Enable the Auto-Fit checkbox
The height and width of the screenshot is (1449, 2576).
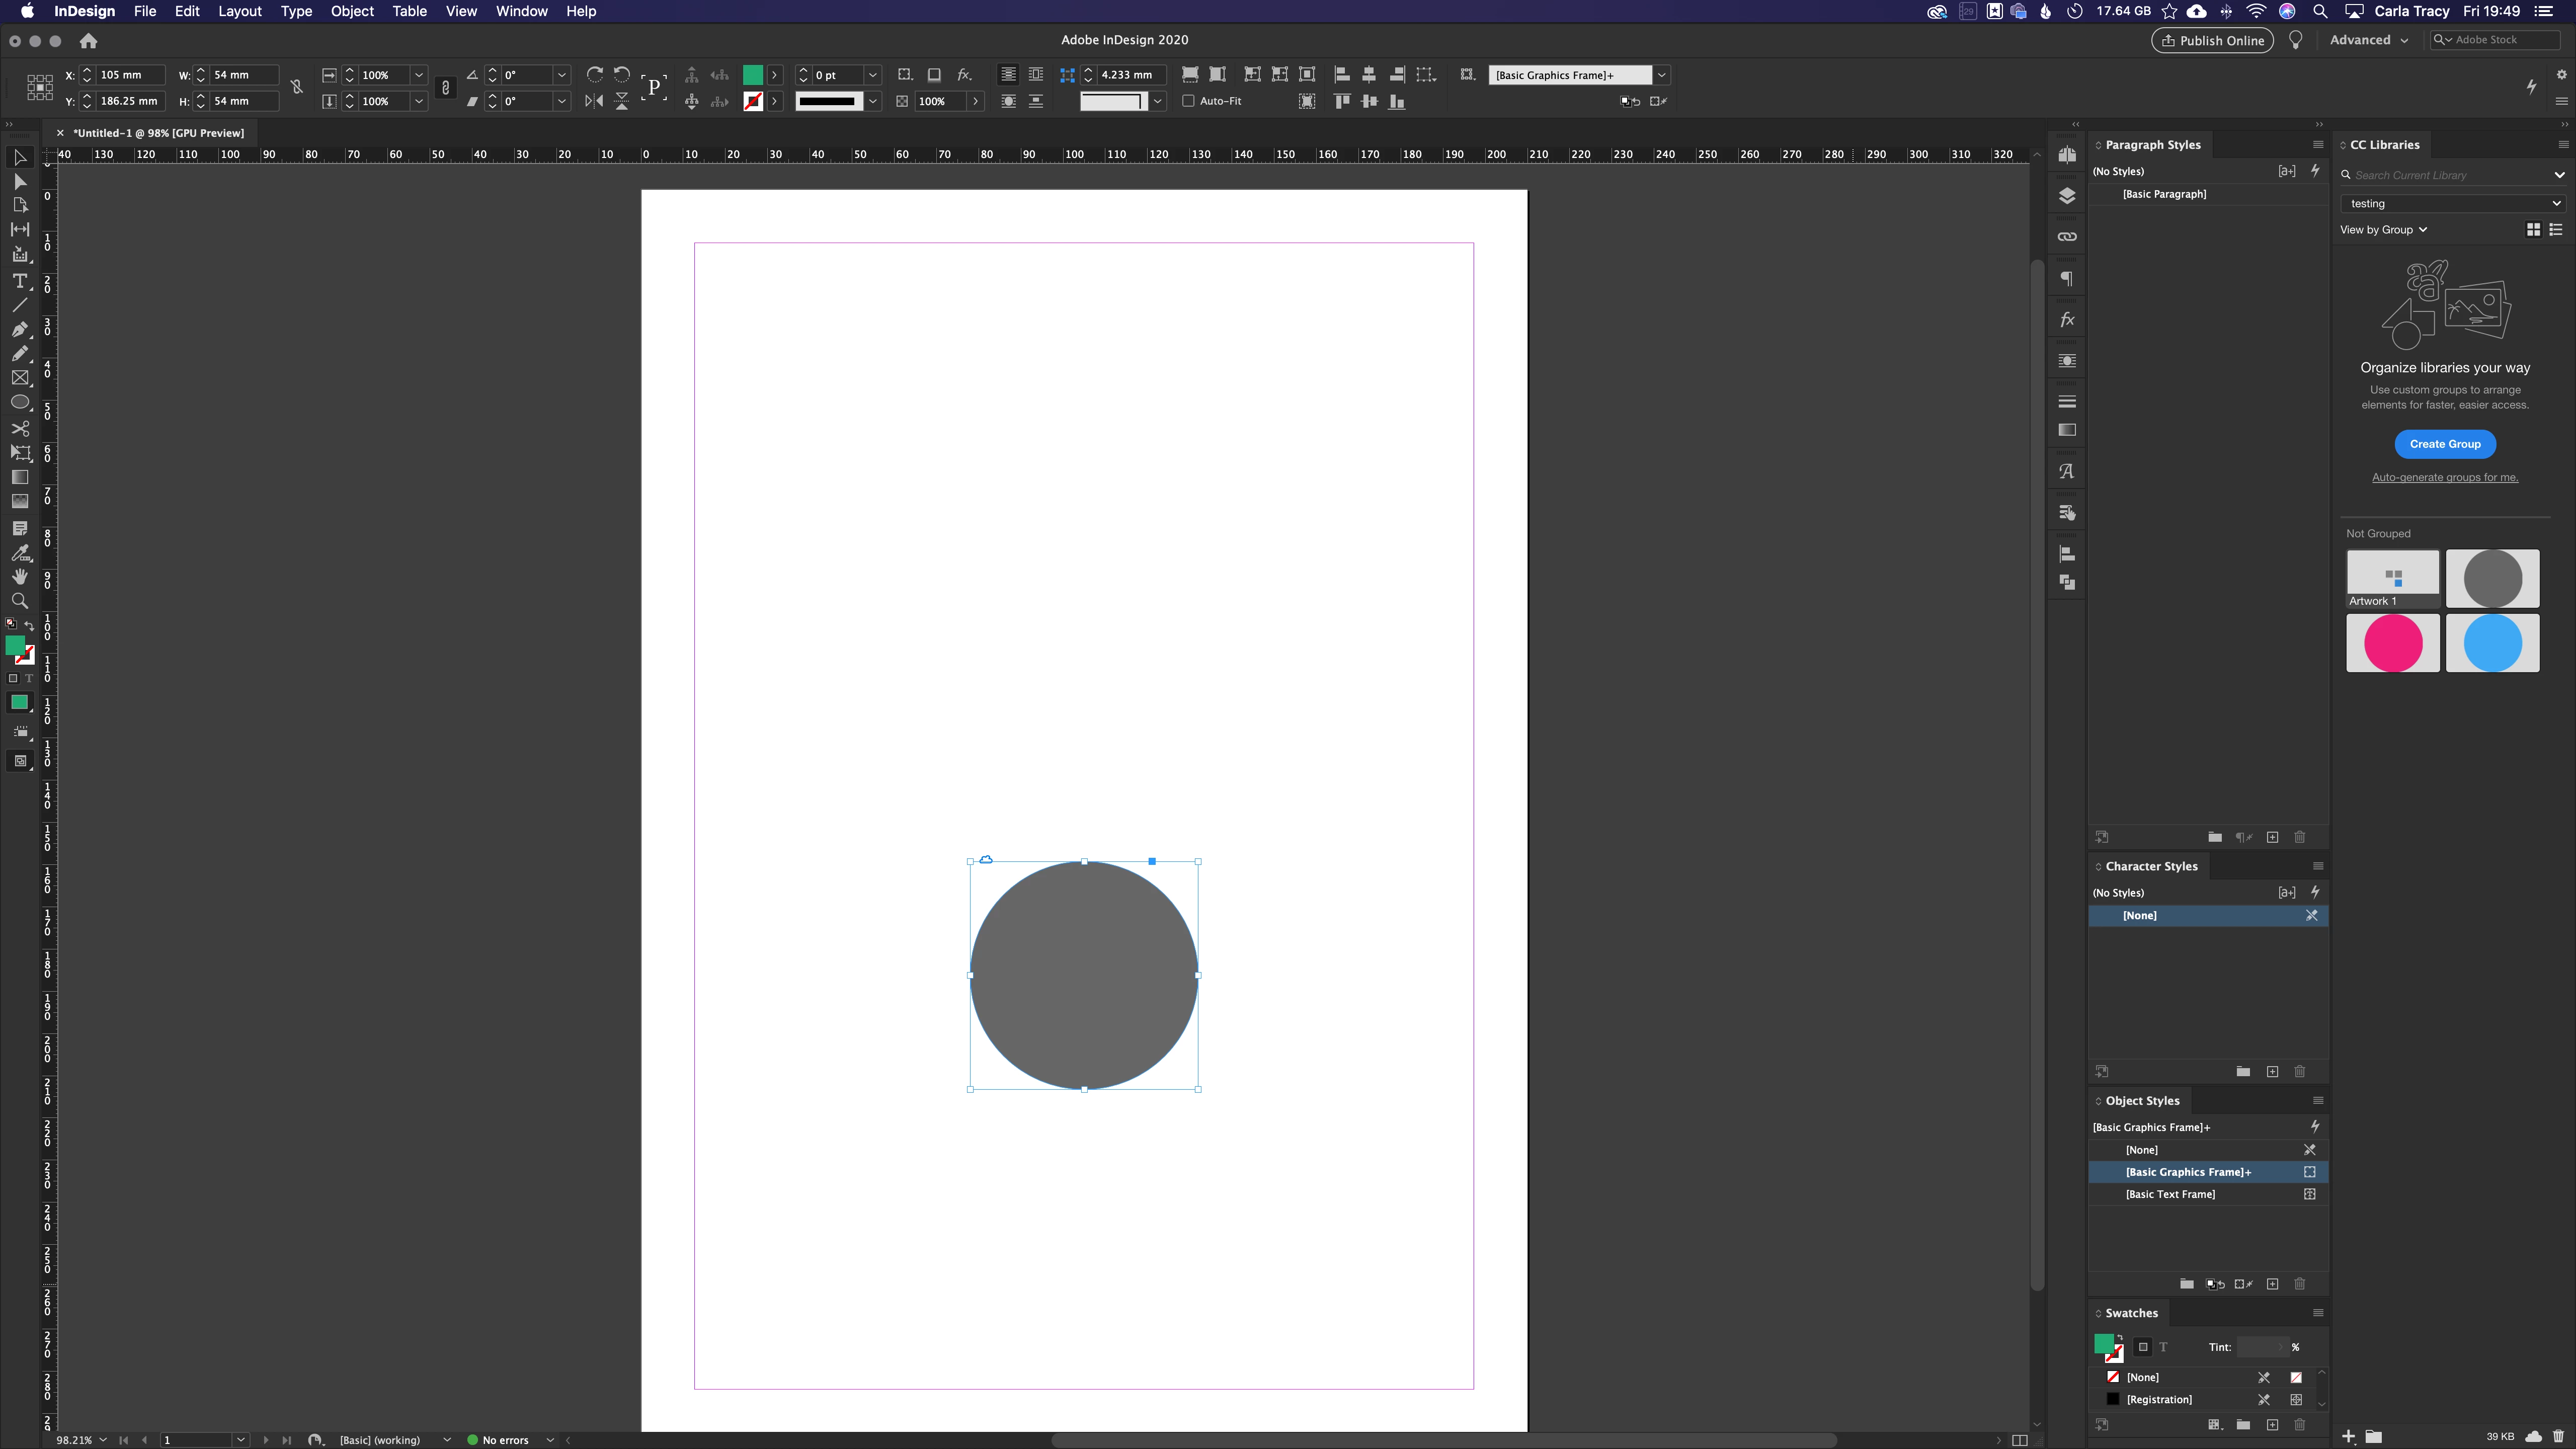point(1188,101)
